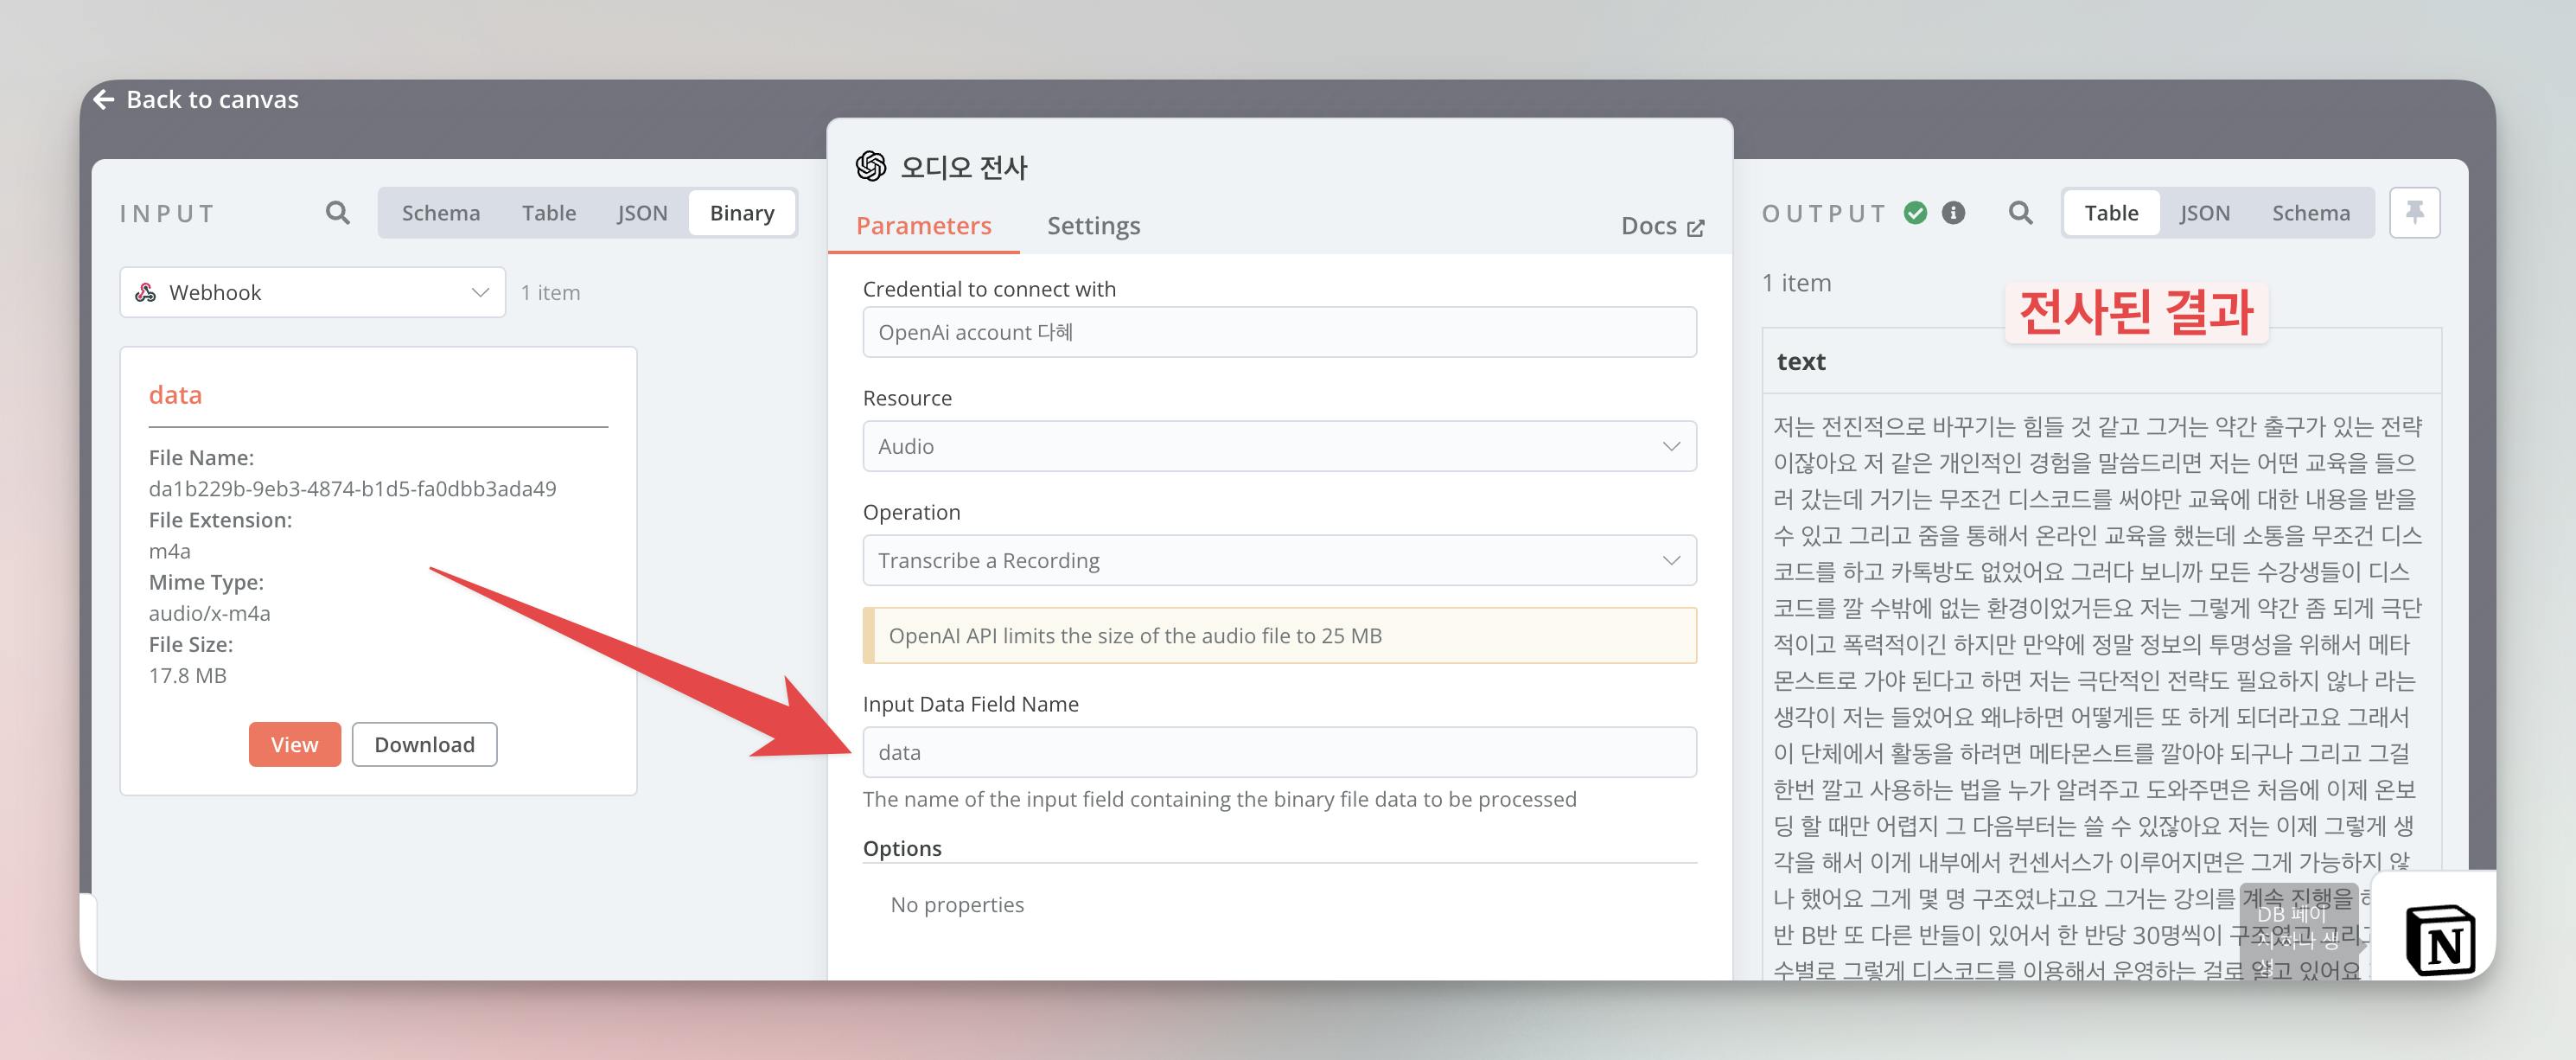Click the m4a file extension value

169,551
